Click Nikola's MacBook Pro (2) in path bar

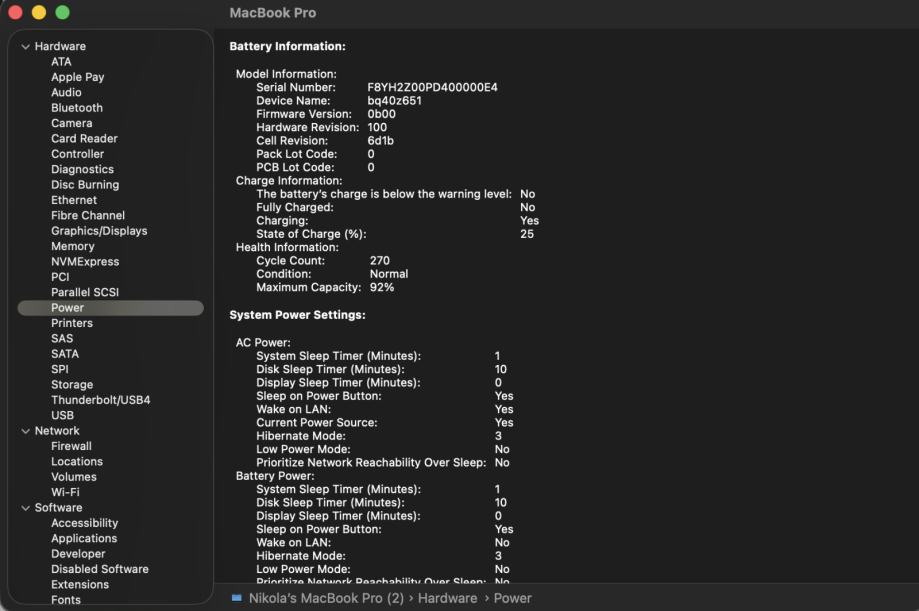coord(326,598)
